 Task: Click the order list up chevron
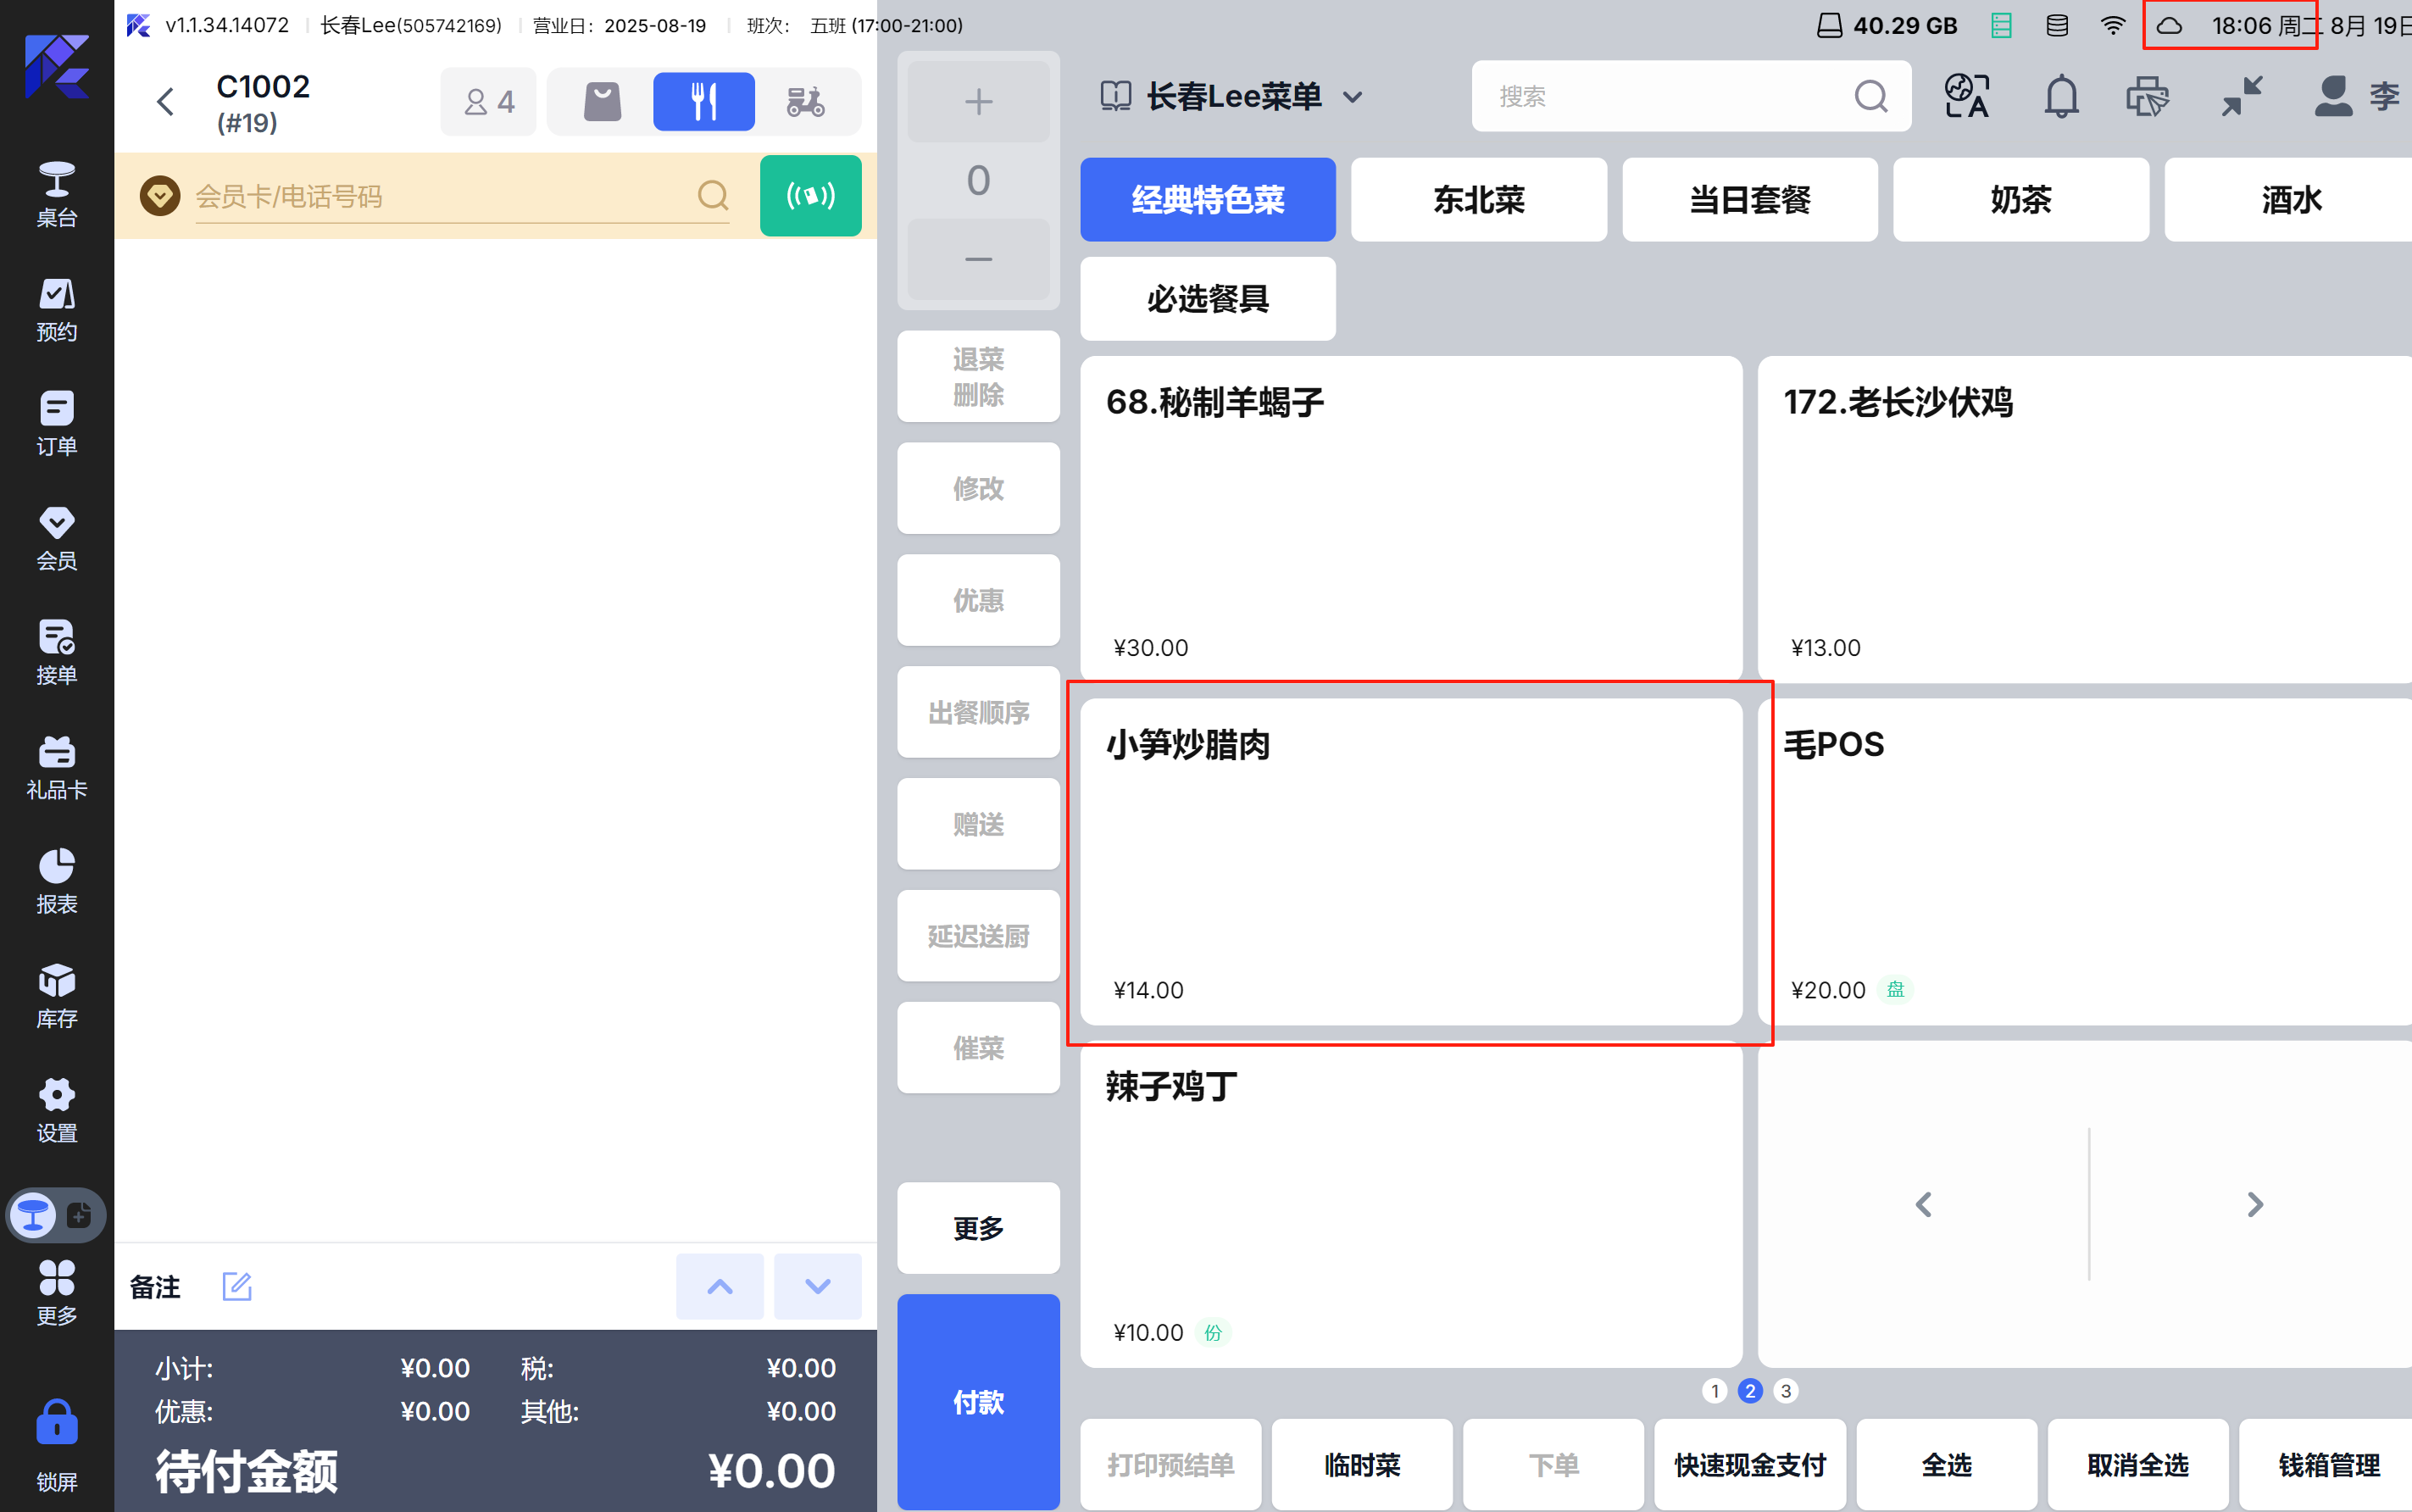(x=719, y=1286)
